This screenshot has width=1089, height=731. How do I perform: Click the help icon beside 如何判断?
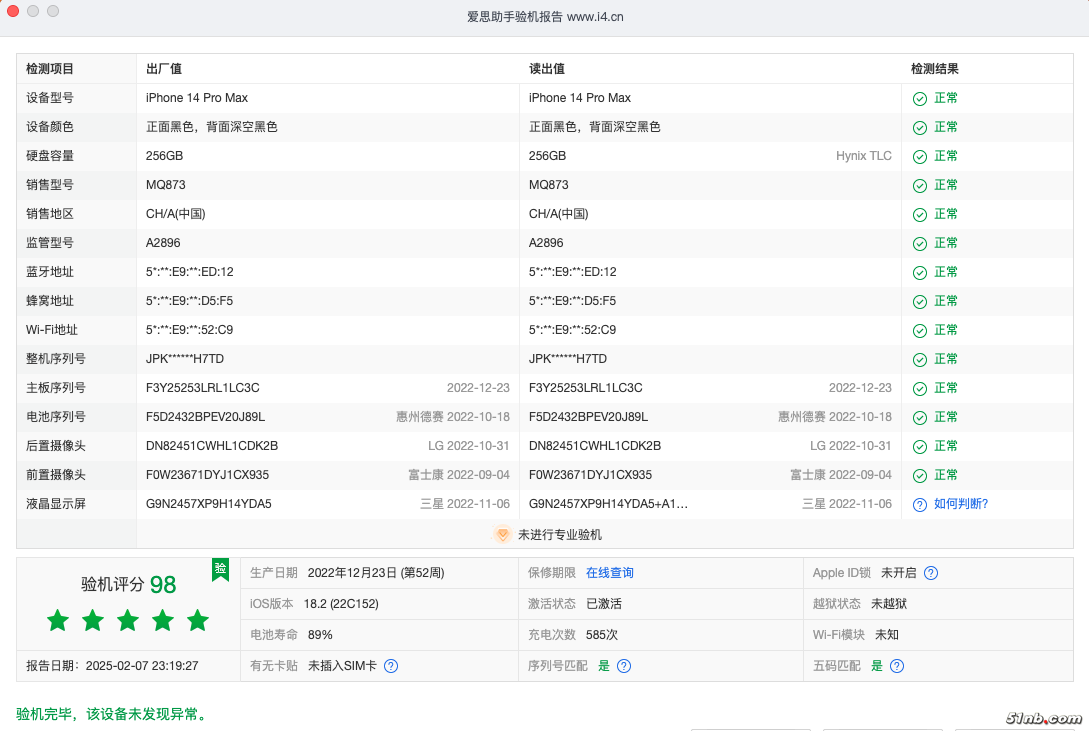pos(920,505)
